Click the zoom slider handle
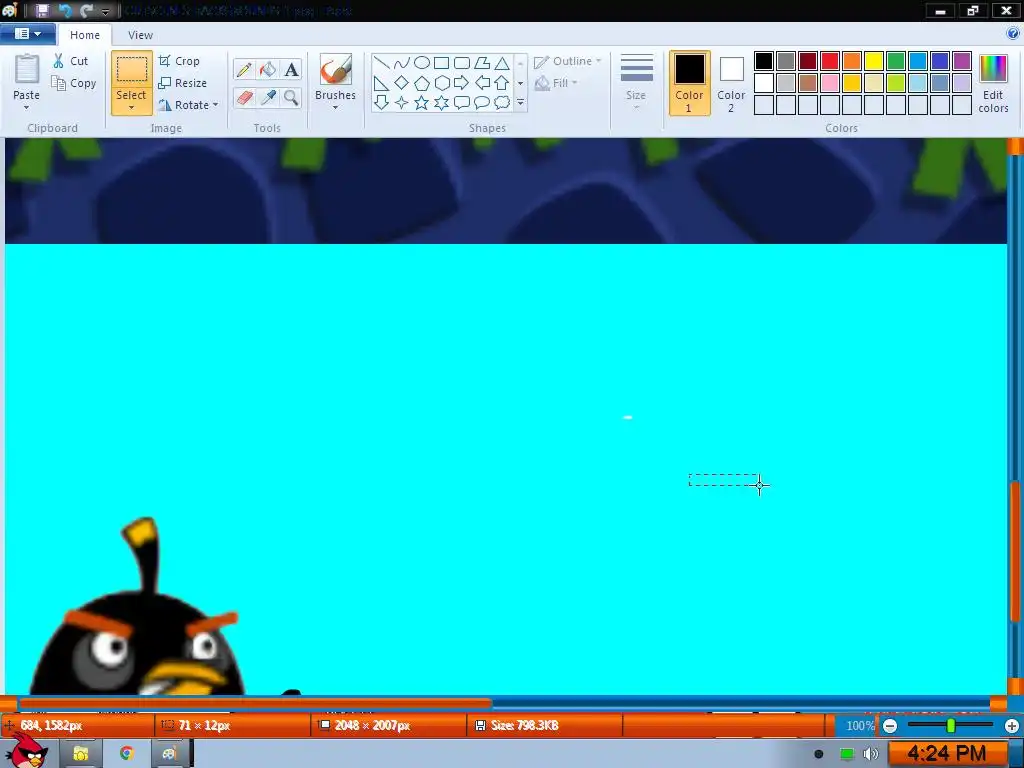Screen dimensions: 1024x768 (x=951, y=725)
